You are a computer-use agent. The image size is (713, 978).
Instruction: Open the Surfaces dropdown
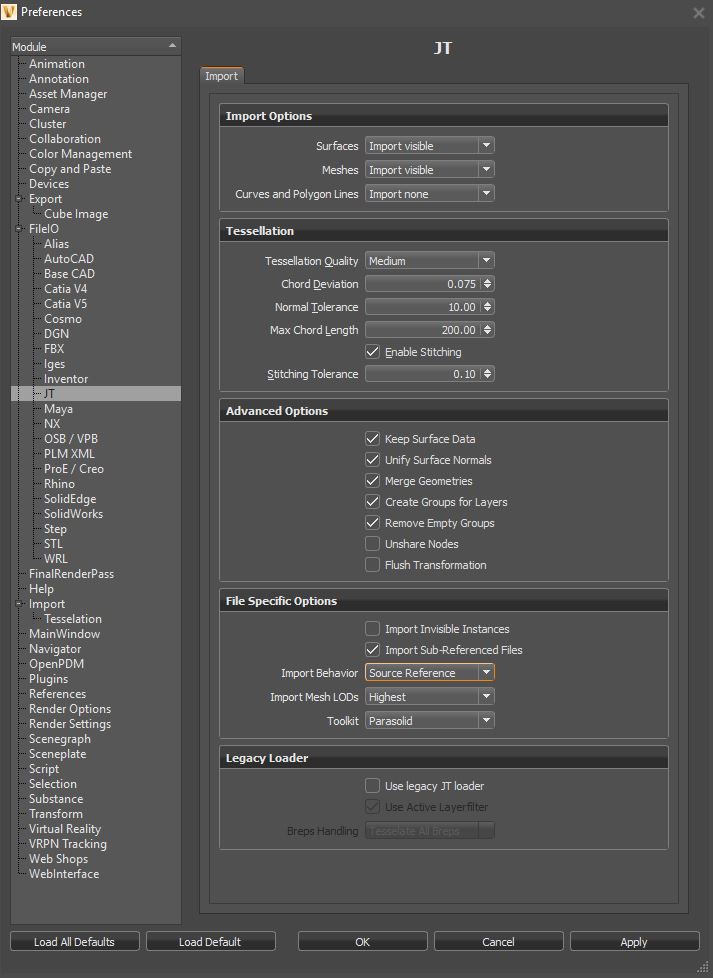coord(430,146)
